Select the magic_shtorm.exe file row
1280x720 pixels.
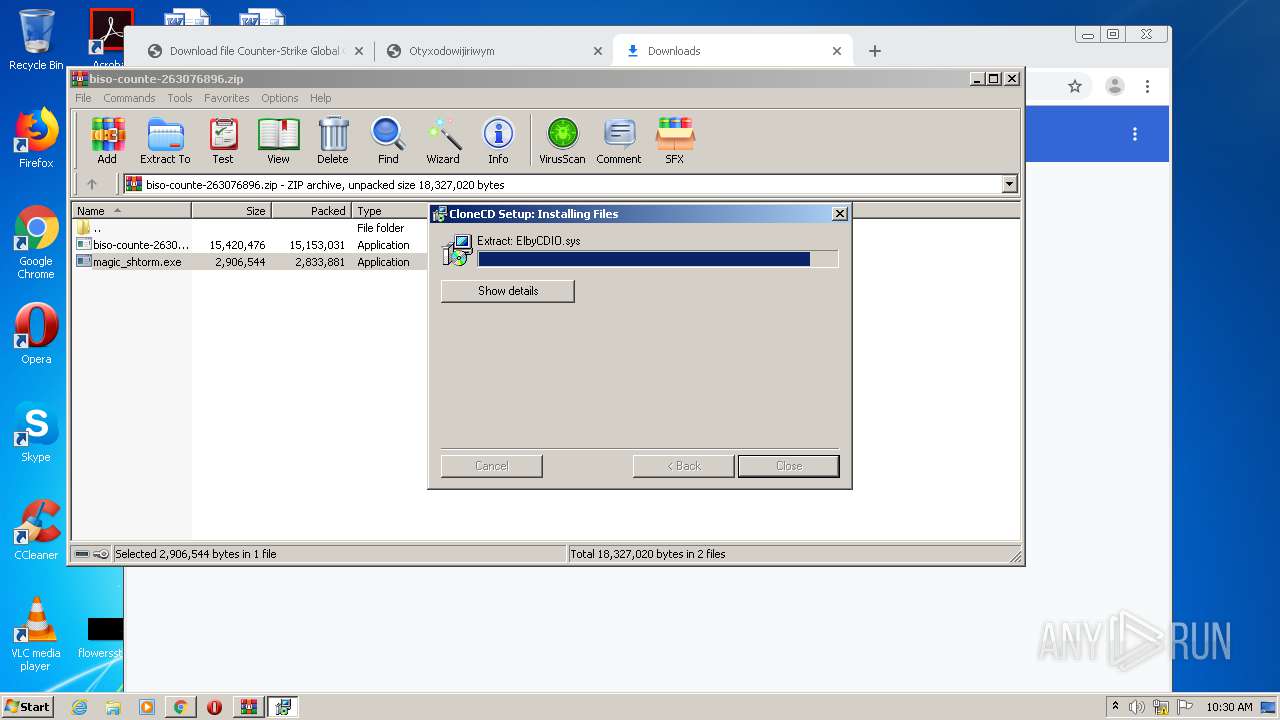250,262
